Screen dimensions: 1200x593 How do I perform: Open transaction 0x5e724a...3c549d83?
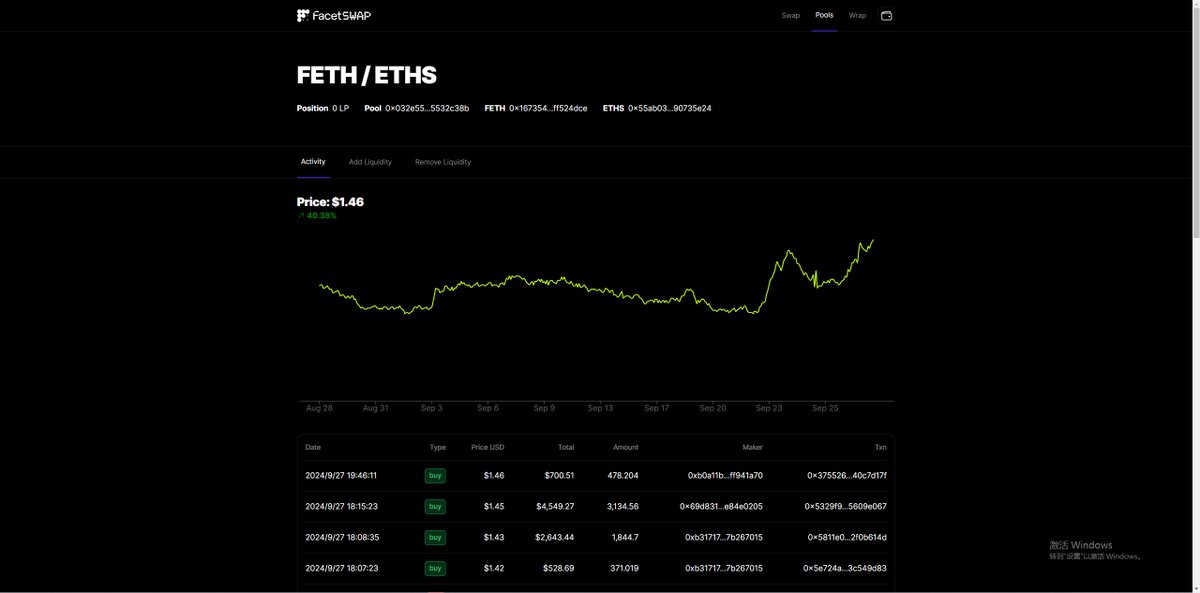tap(845, 568)
